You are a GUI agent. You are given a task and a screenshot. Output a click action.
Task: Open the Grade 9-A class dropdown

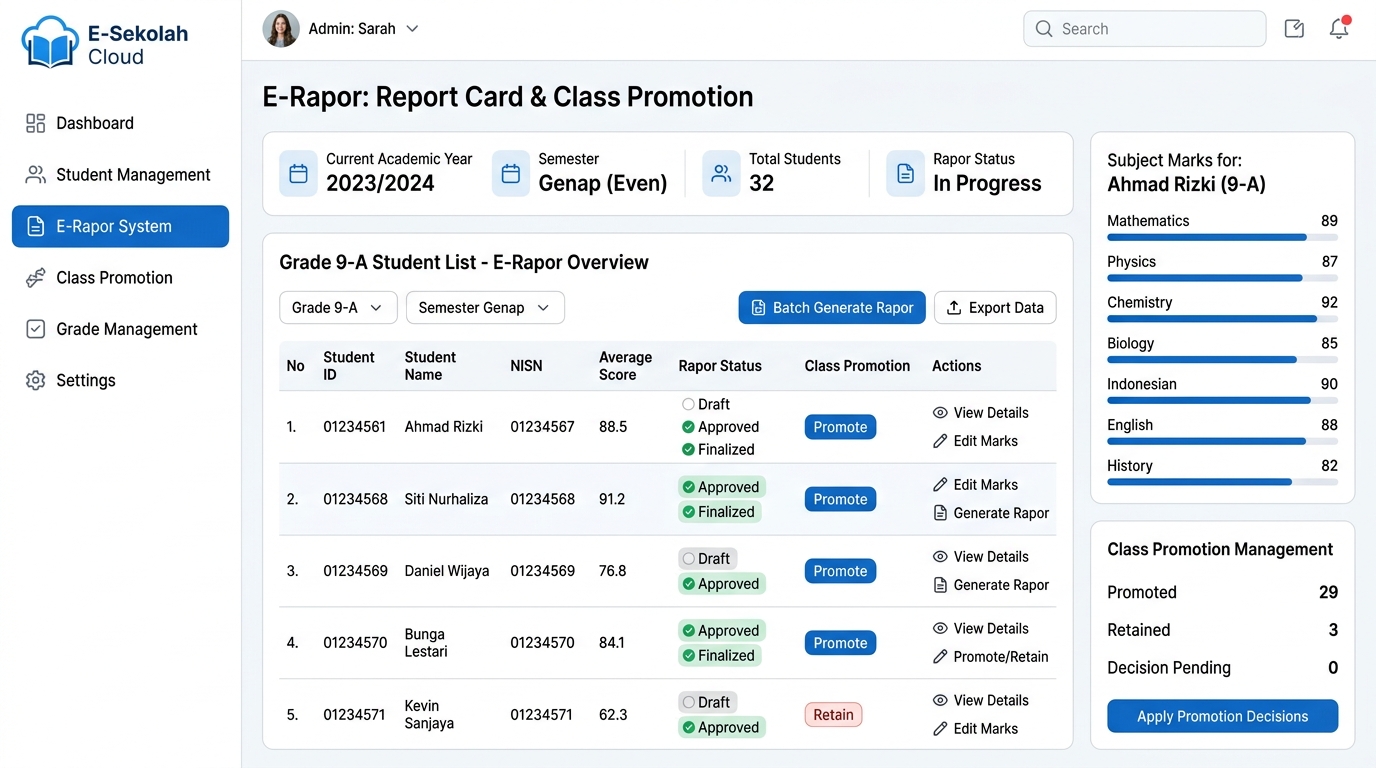click(x=338, y=308)
